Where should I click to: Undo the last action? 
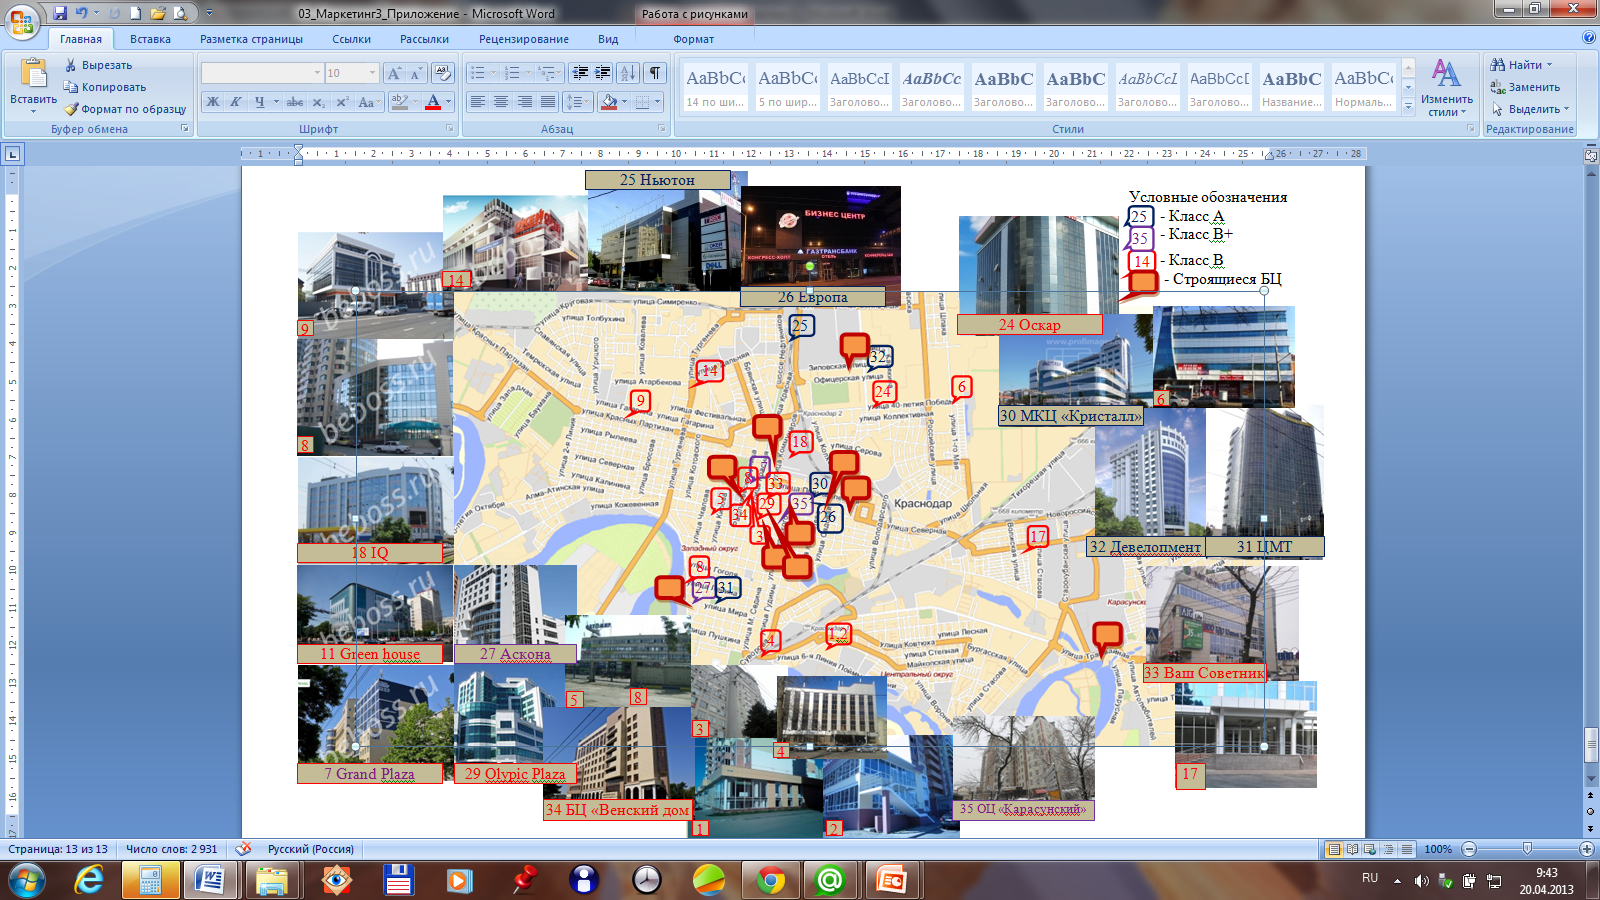tap(82, 13)
